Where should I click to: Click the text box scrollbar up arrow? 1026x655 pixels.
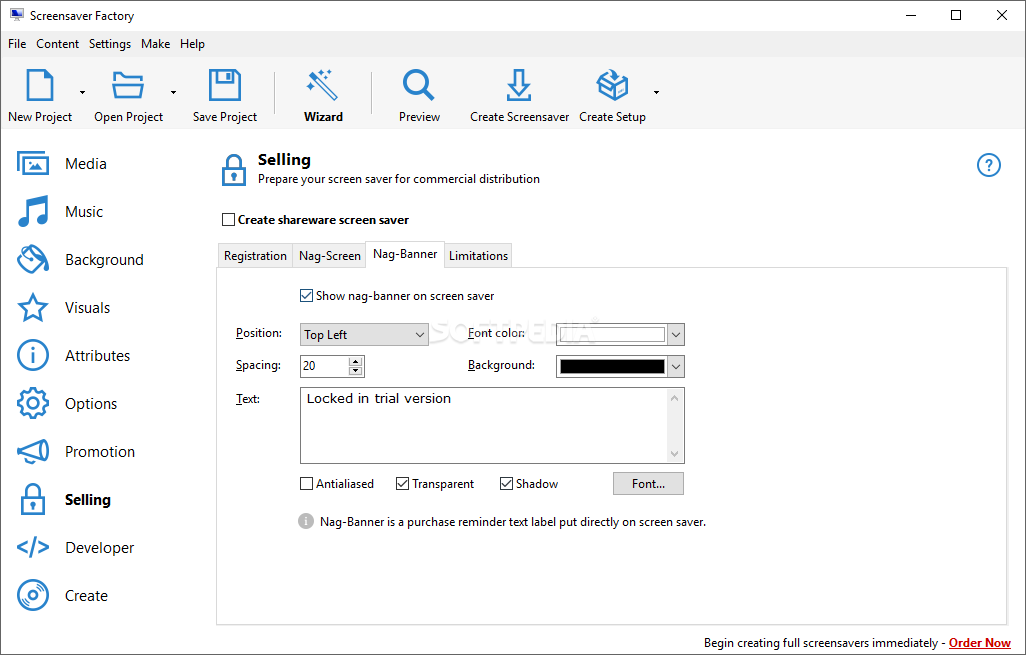click(675, 397)
